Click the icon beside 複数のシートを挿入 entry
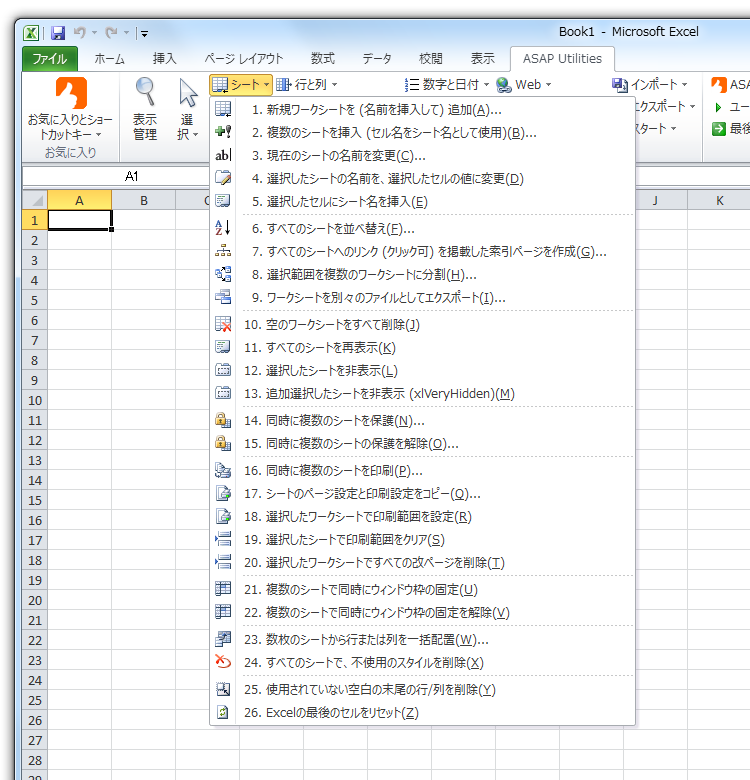 click(x=223, y=132)
